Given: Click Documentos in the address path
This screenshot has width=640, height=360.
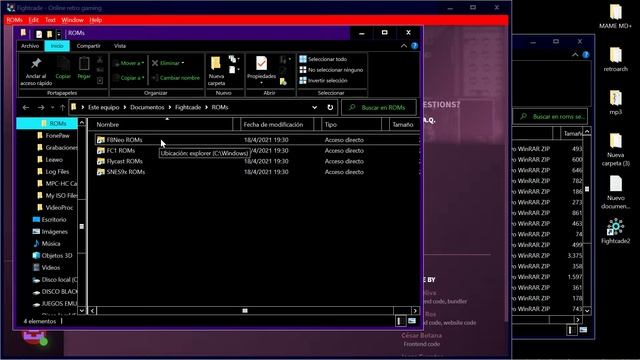Looking at the screenshot, I should tap(147, 107).
